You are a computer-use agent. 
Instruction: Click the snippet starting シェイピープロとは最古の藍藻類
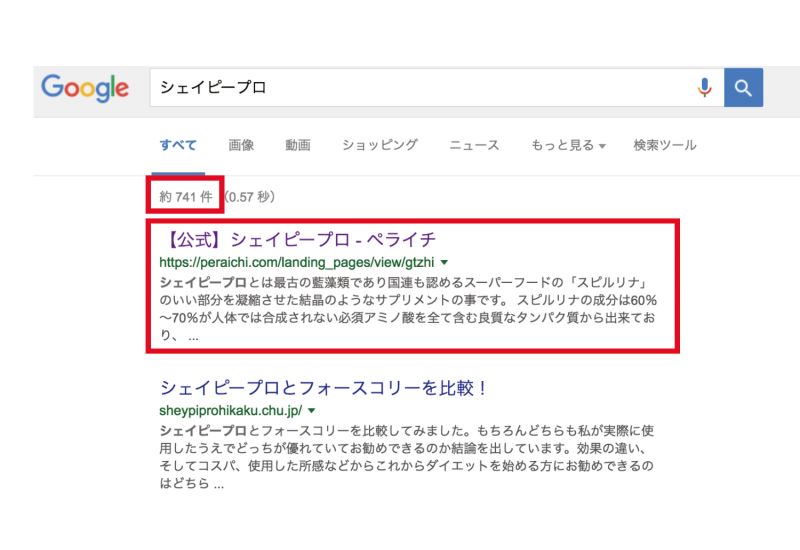[x=408, y=309]
